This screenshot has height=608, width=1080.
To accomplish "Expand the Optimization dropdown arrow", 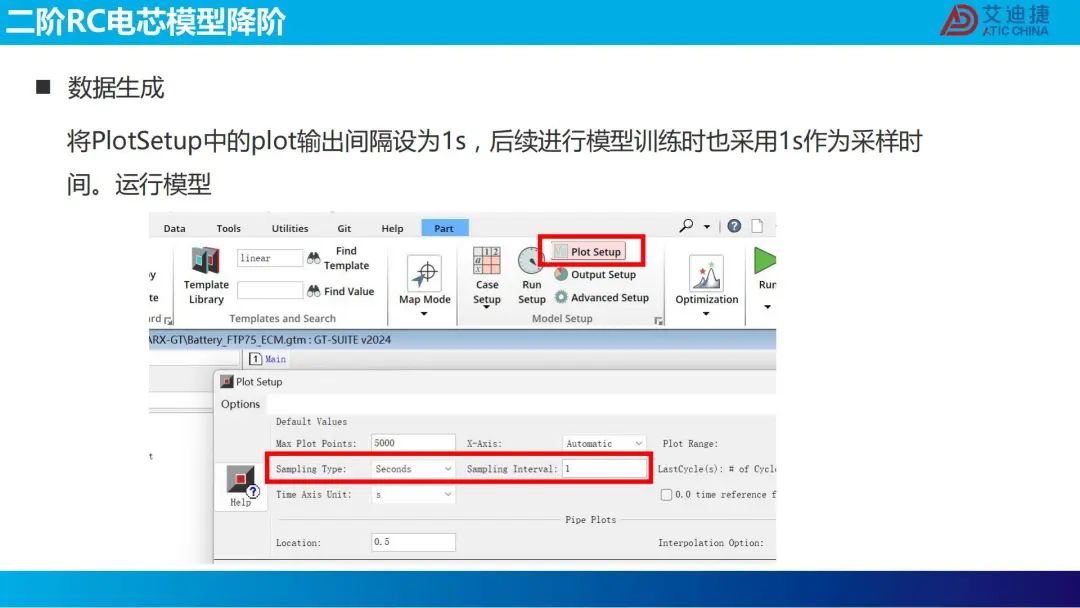I will (706, 314).
